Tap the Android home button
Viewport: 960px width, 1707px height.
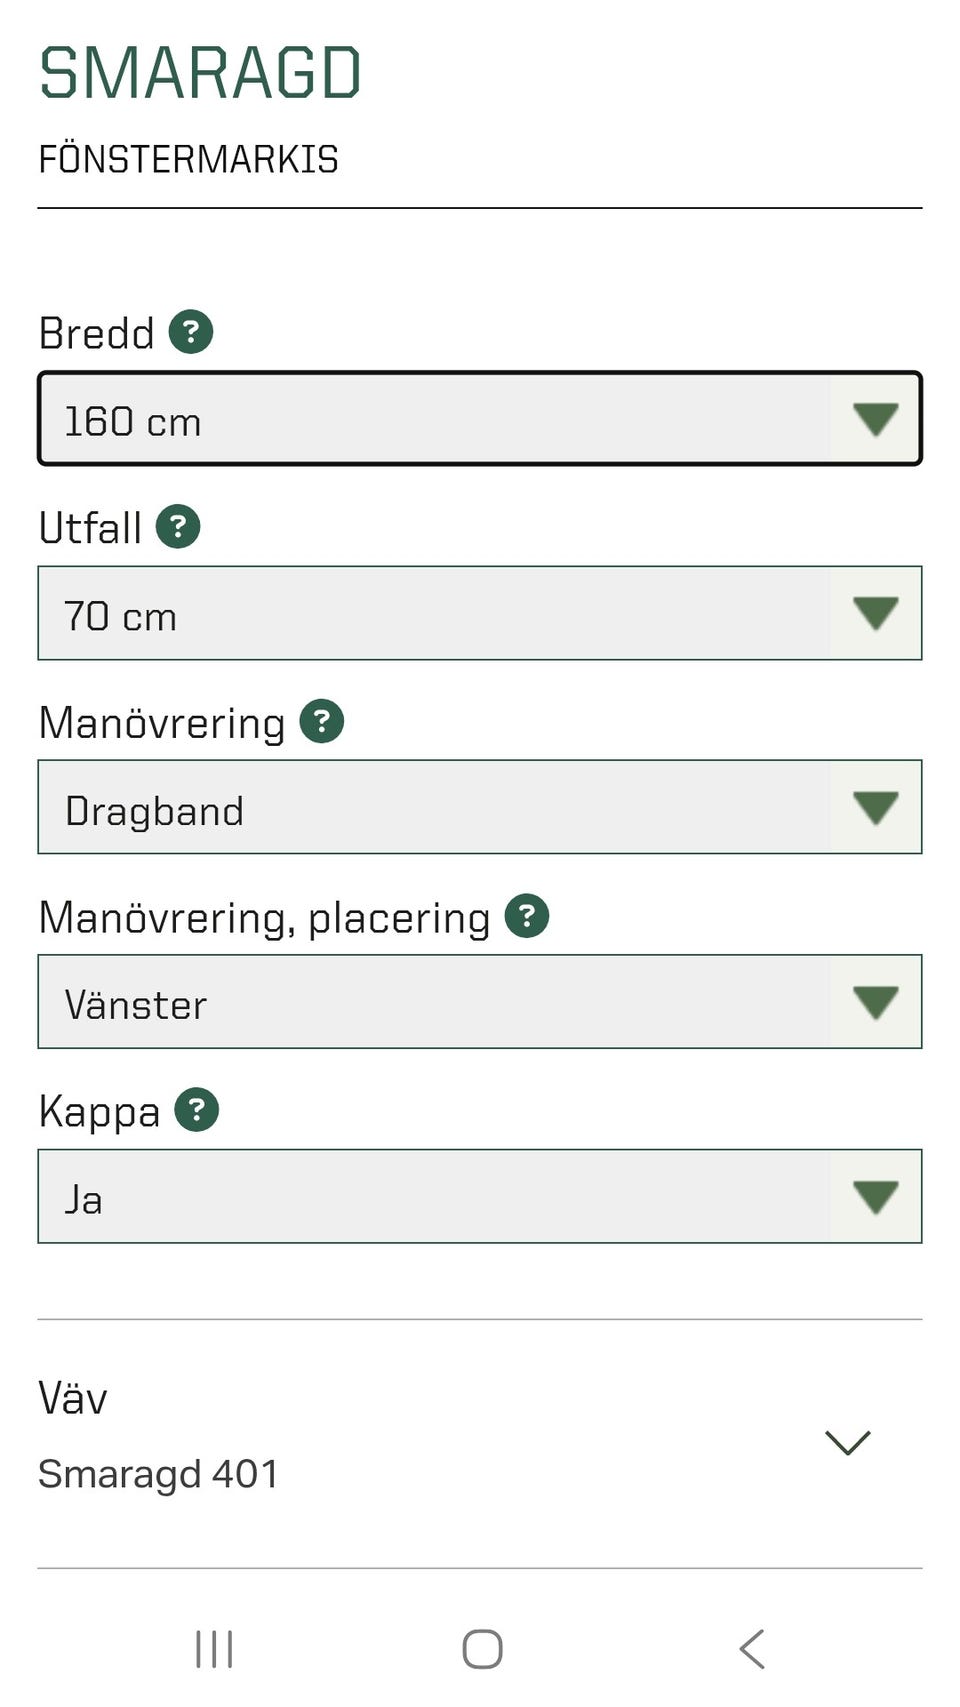coord(482,1649)
